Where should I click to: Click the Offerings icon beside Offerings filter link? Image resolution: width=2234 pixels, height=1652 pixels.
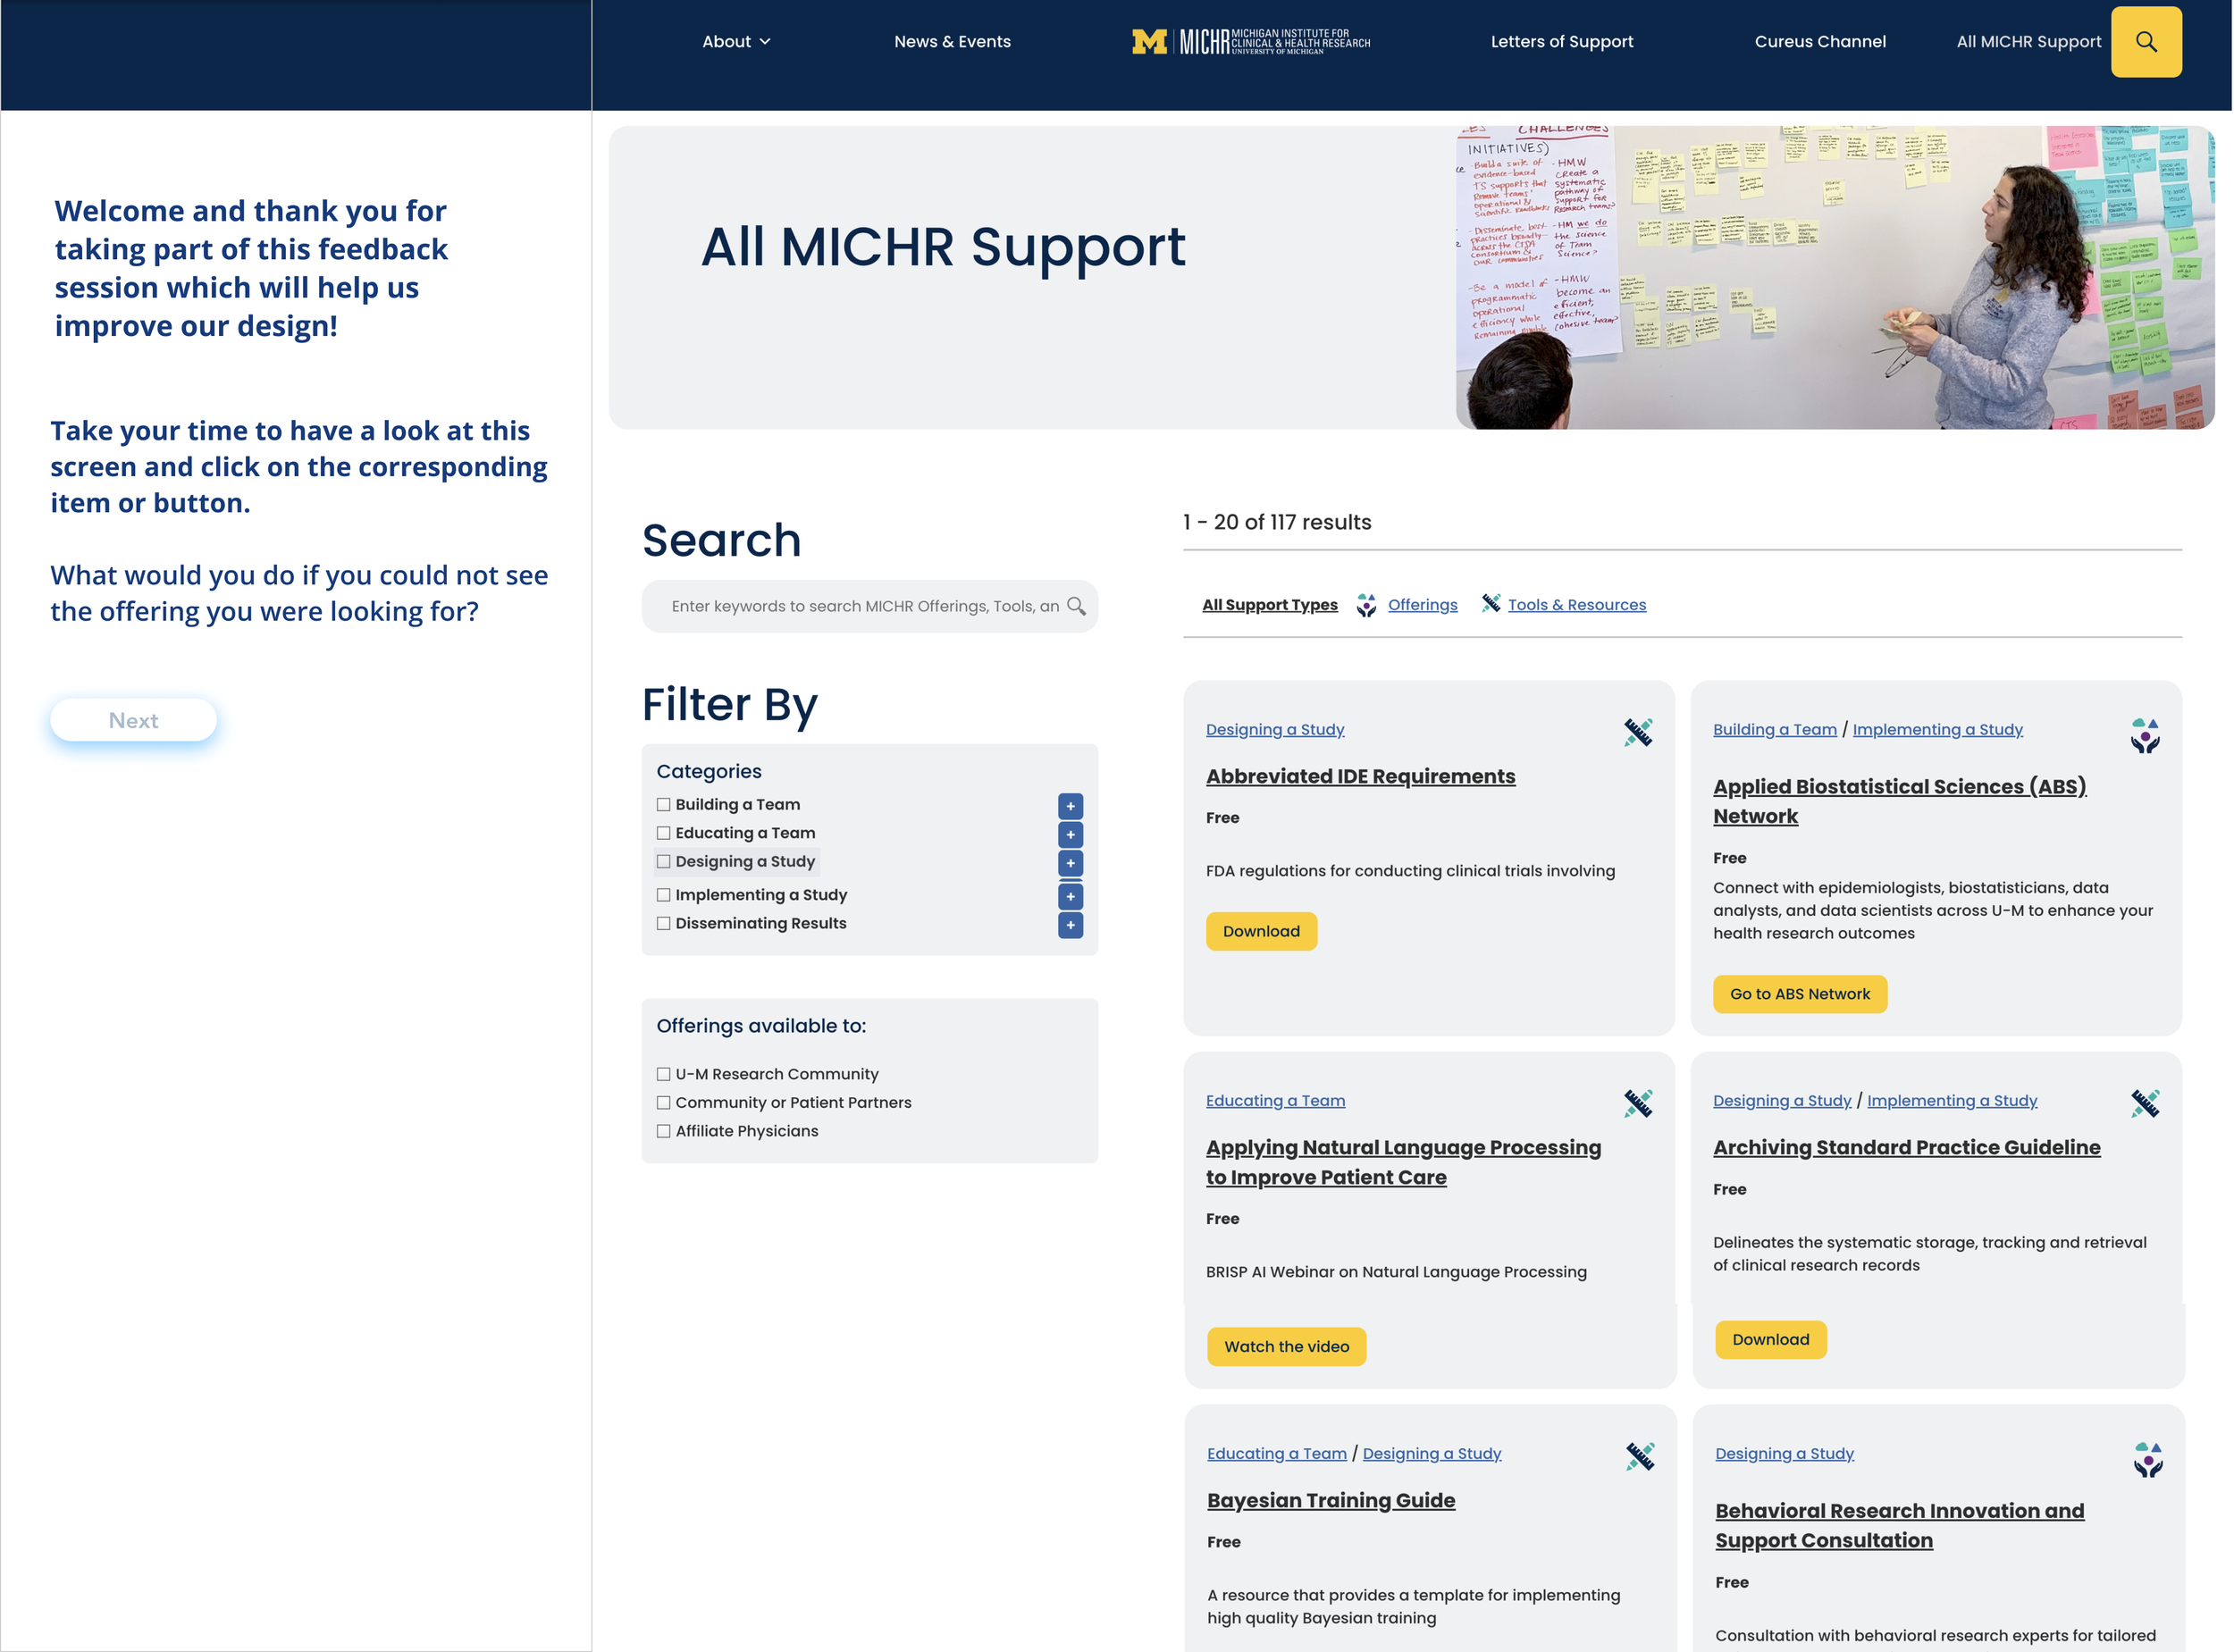click(1366, 605)
